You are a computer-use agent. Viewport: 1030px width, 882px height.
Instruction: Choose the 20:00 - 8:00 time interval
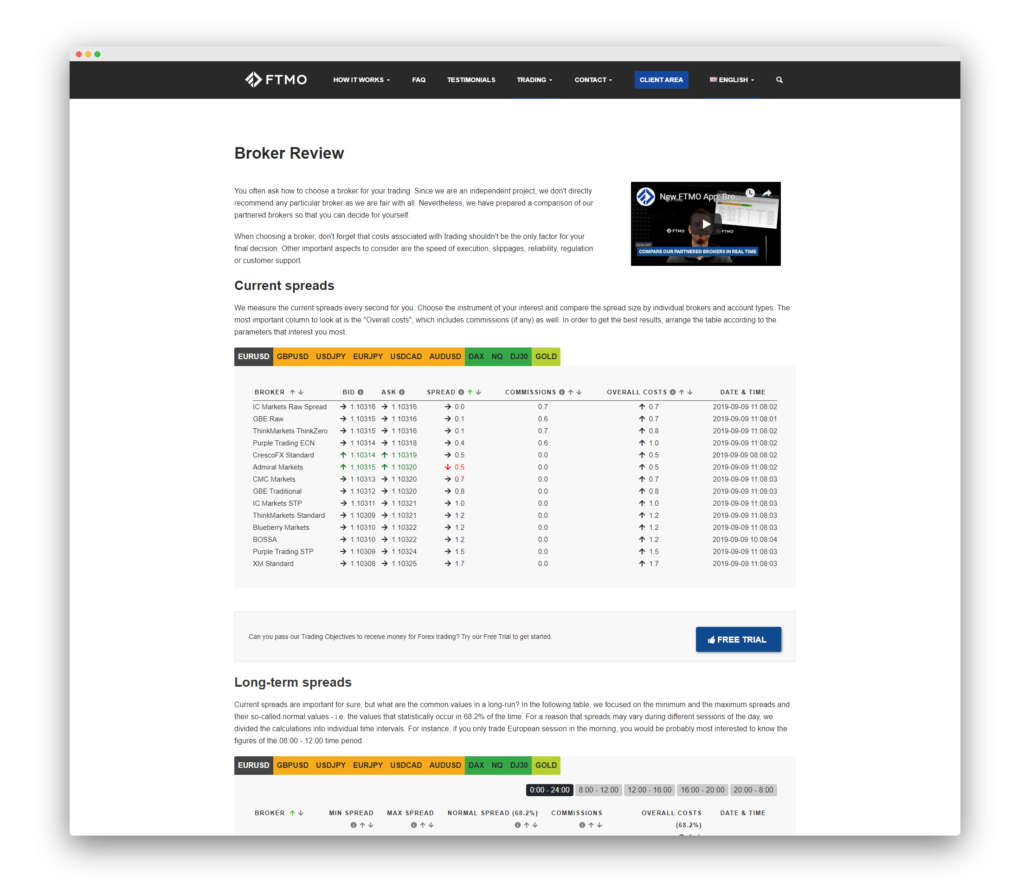(x=753, y=790)
